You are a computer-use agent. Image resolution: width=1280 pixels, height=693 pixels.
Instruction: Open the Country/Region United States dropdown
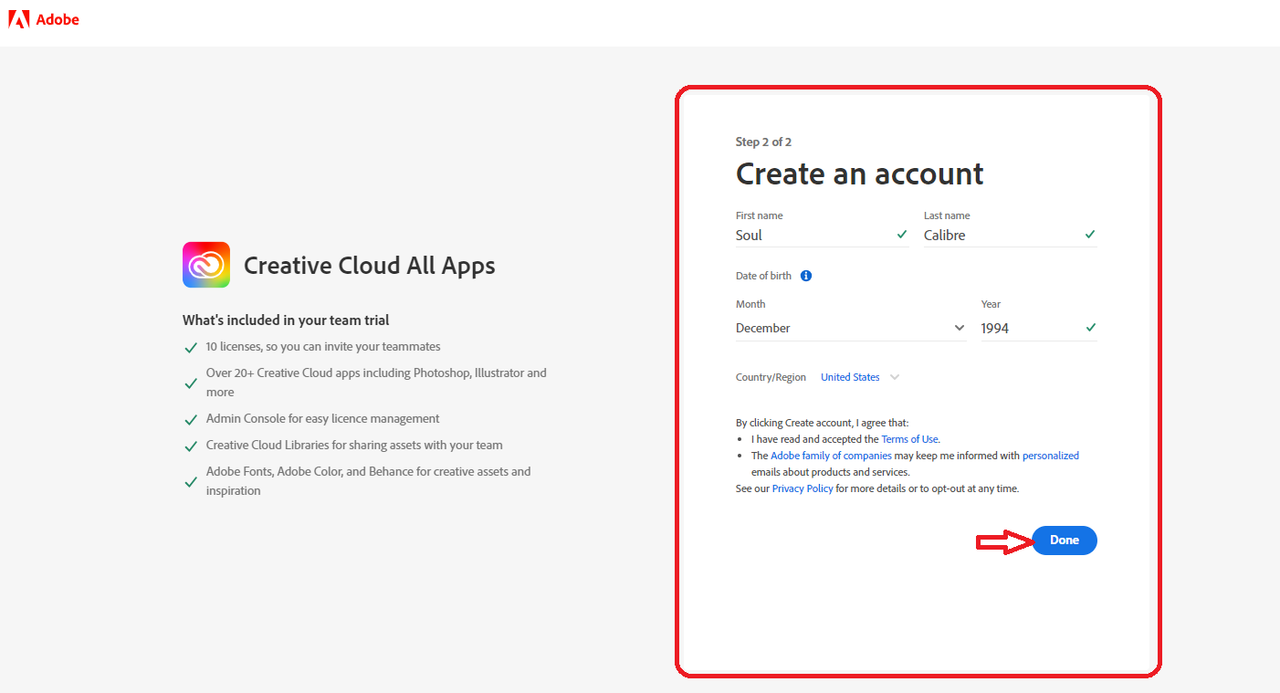(x=860, y=377)
